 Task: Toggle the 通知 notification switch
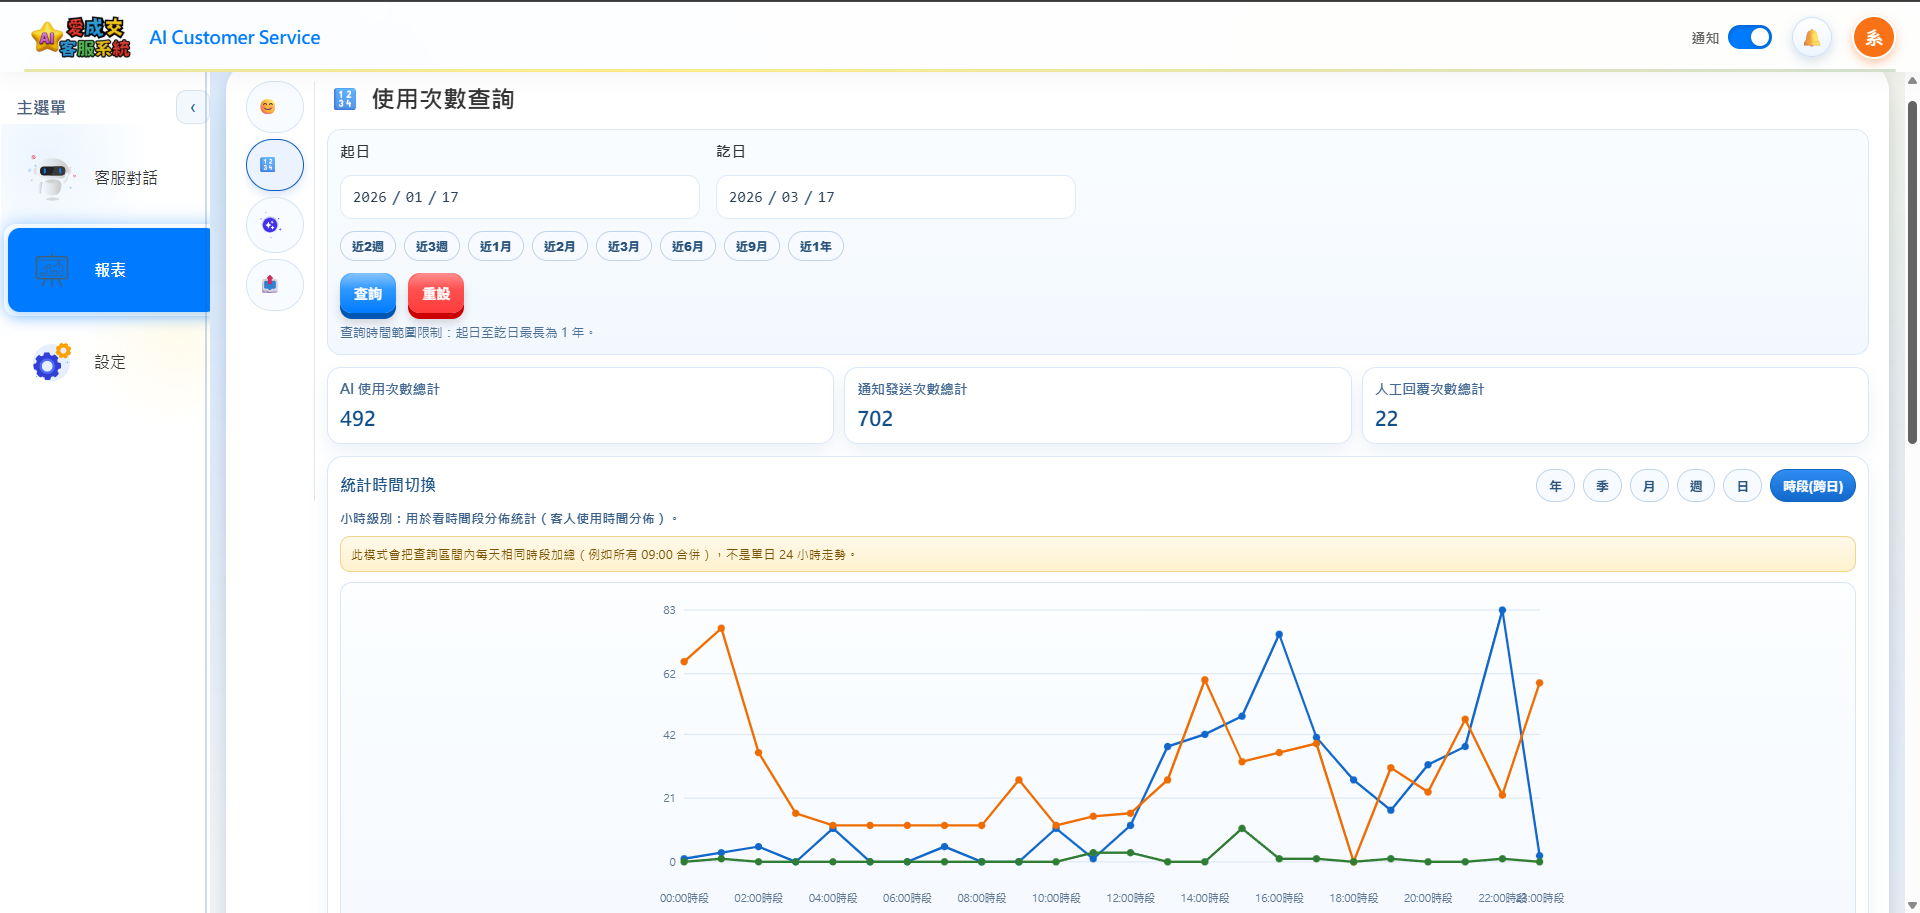(x=1749, y=37)
